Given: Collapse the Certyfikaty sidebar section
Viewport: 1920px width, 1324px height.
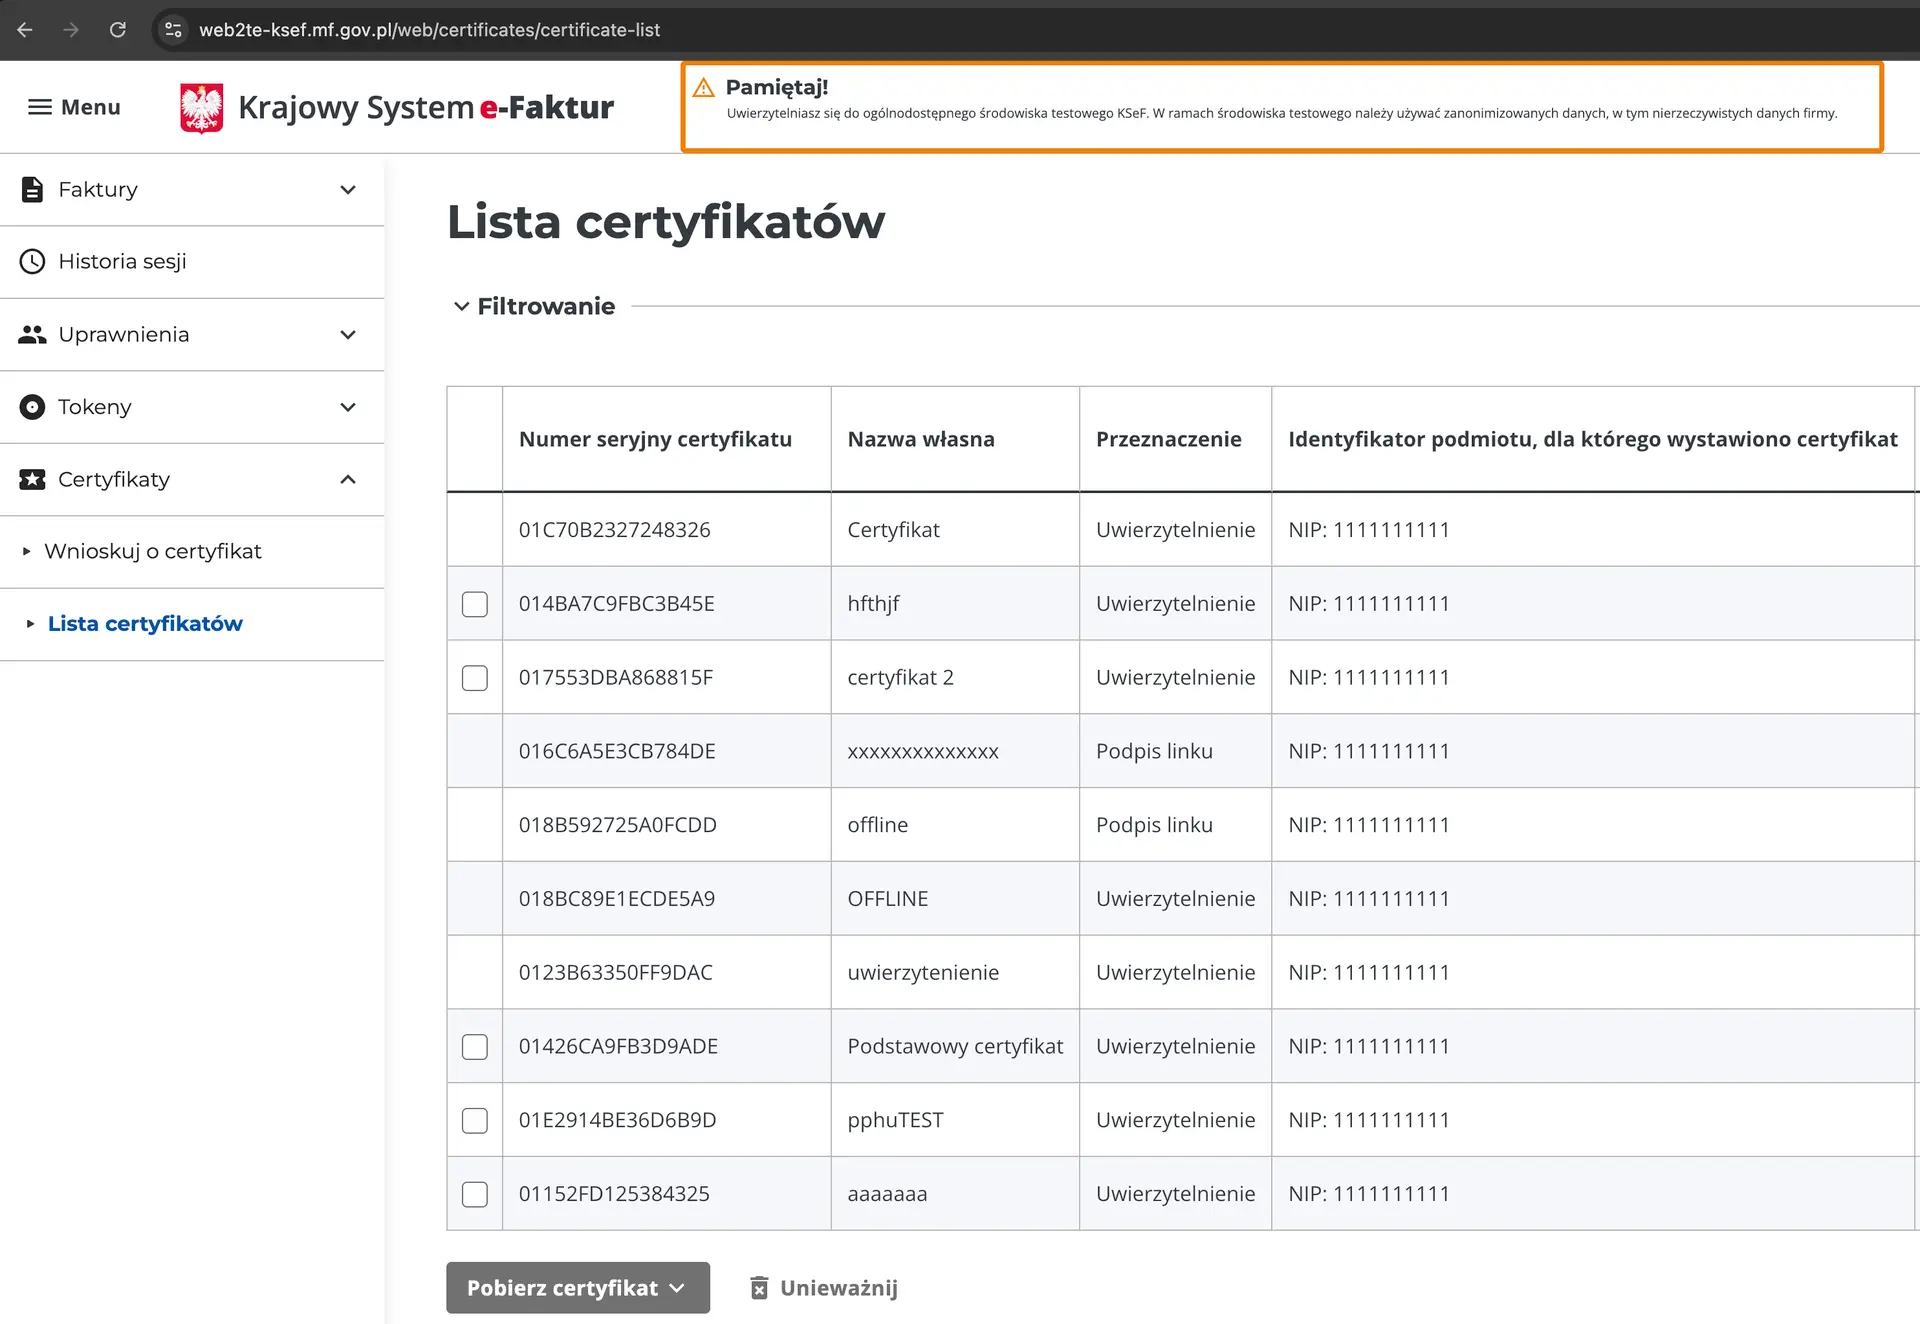Looking at the screenshot, I should click(x=348, y=479).
